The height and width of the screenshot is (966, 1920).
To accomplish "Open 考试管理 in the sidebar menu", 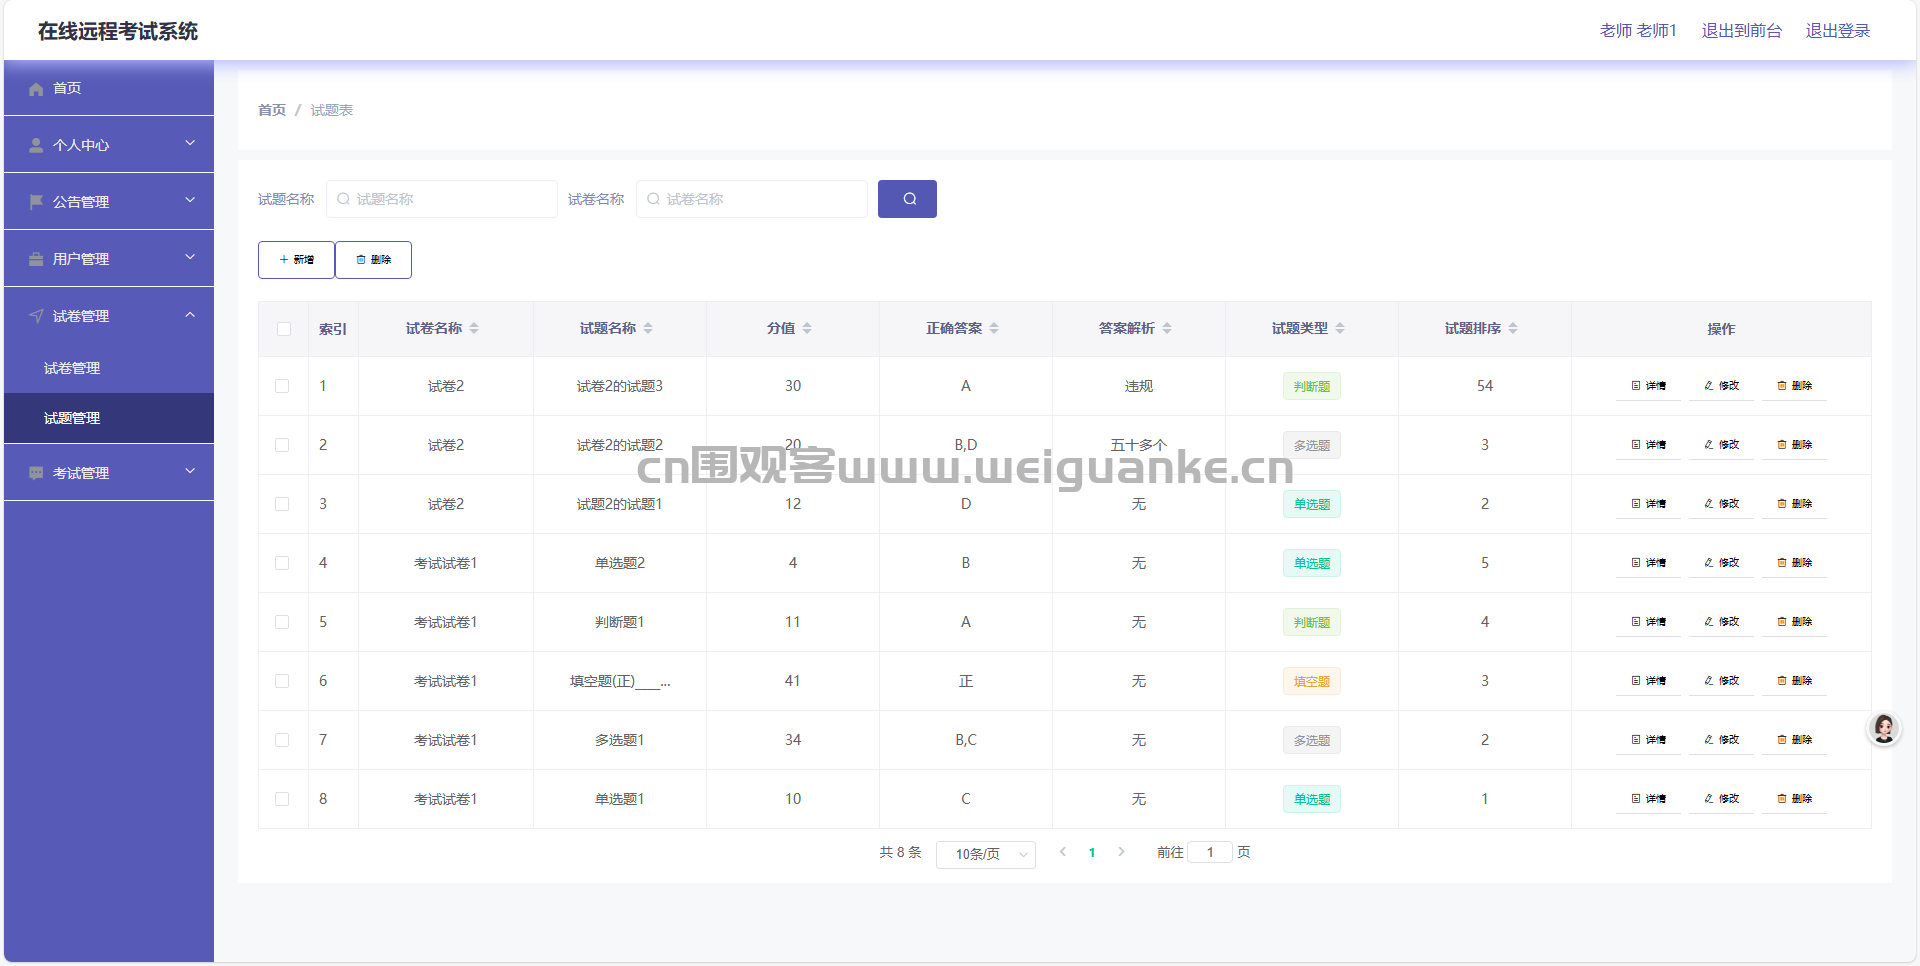I will [109, 473].
